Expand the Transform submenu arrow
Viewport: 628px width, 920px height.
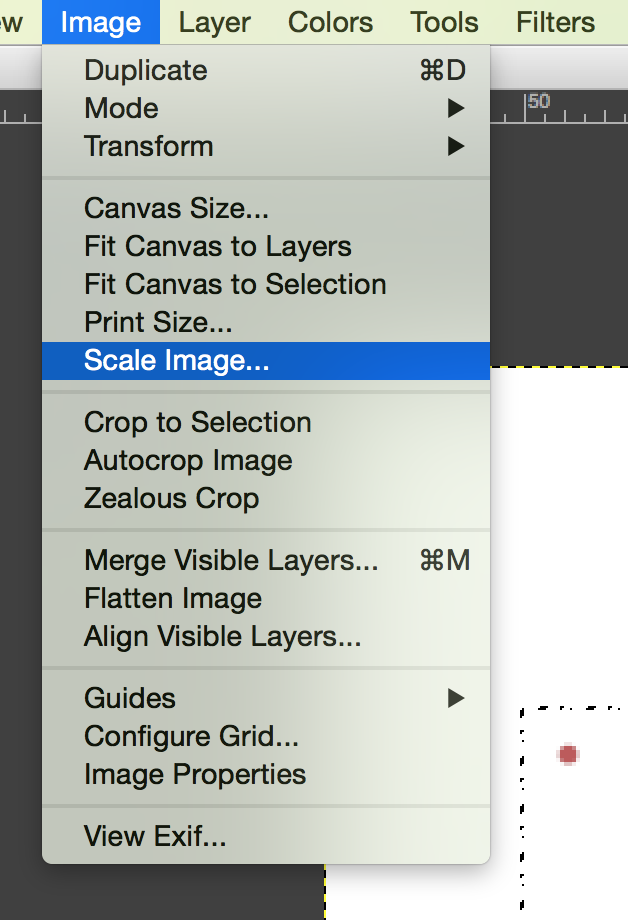[x=455, y=146]
